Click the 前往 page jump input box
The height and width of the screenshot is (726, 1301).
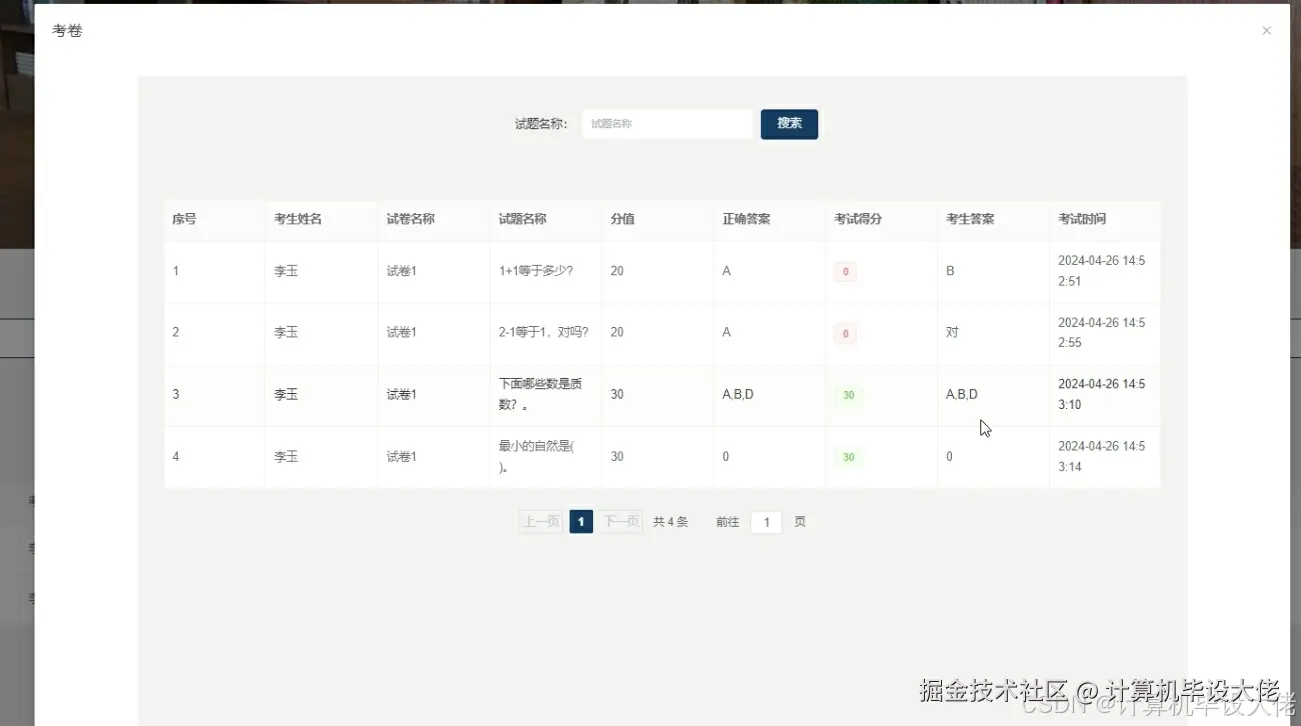[x=765, y=521]
